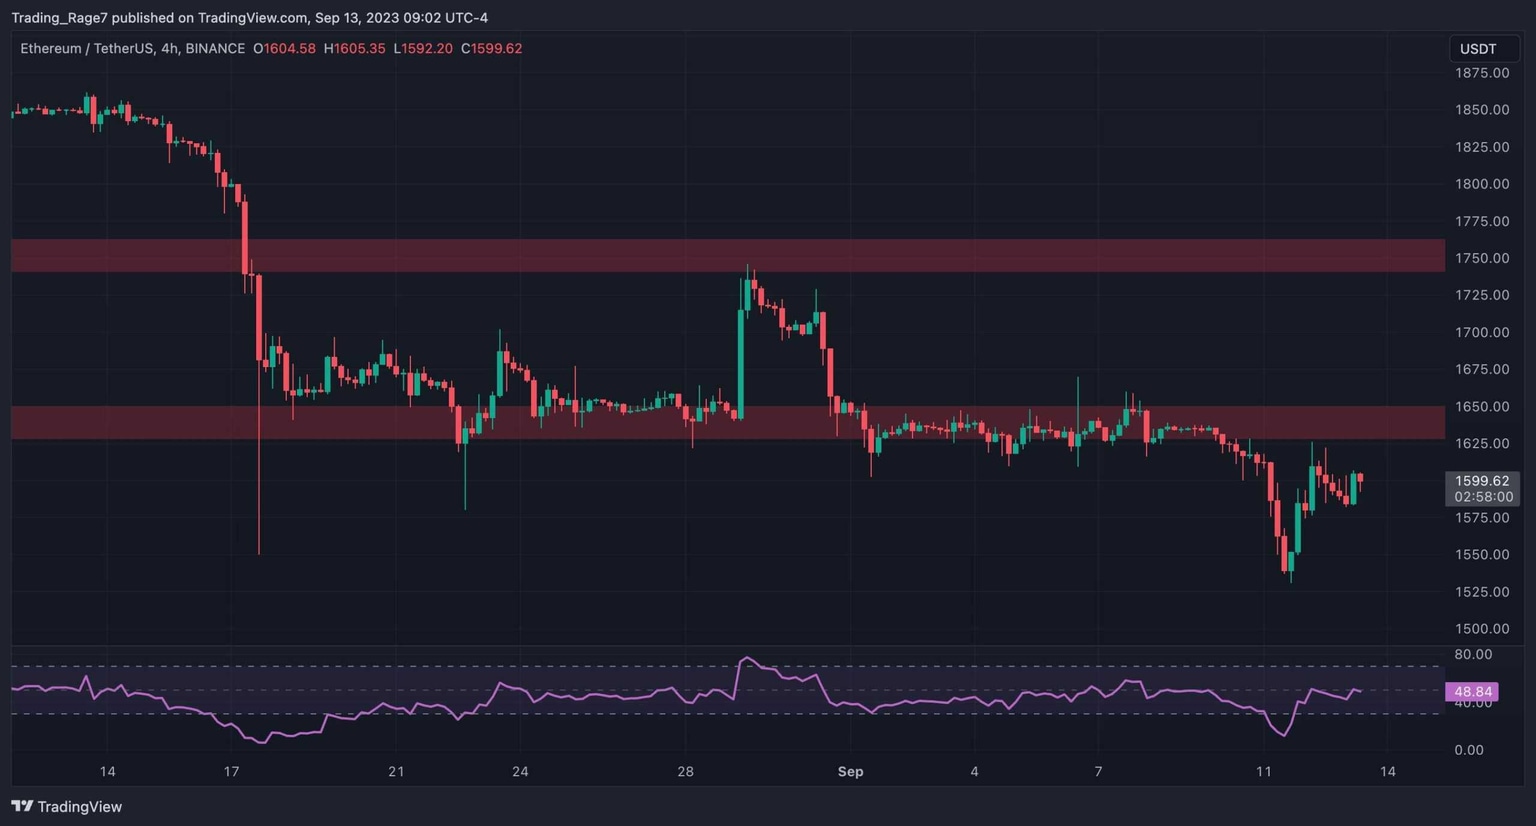The width and height of the screenshot is (1536, 826).
Task: Click the 11 date label on the time axis
Action: [x=1263, y=771]
